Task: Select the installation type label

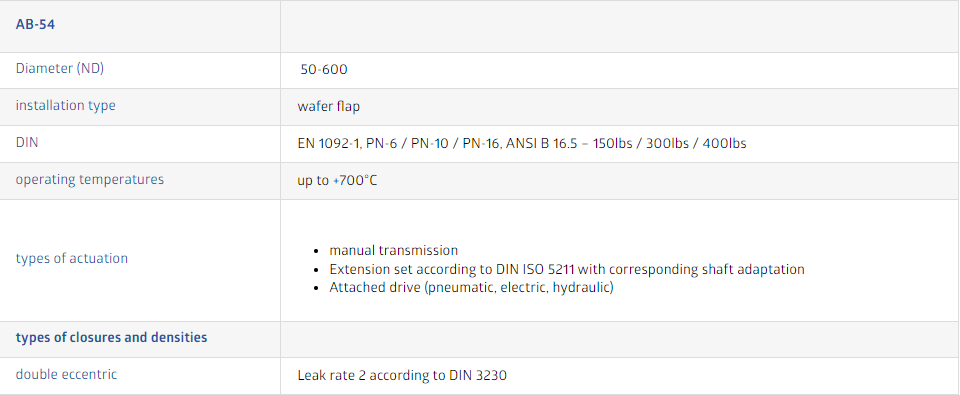Action: pos(66,105)
